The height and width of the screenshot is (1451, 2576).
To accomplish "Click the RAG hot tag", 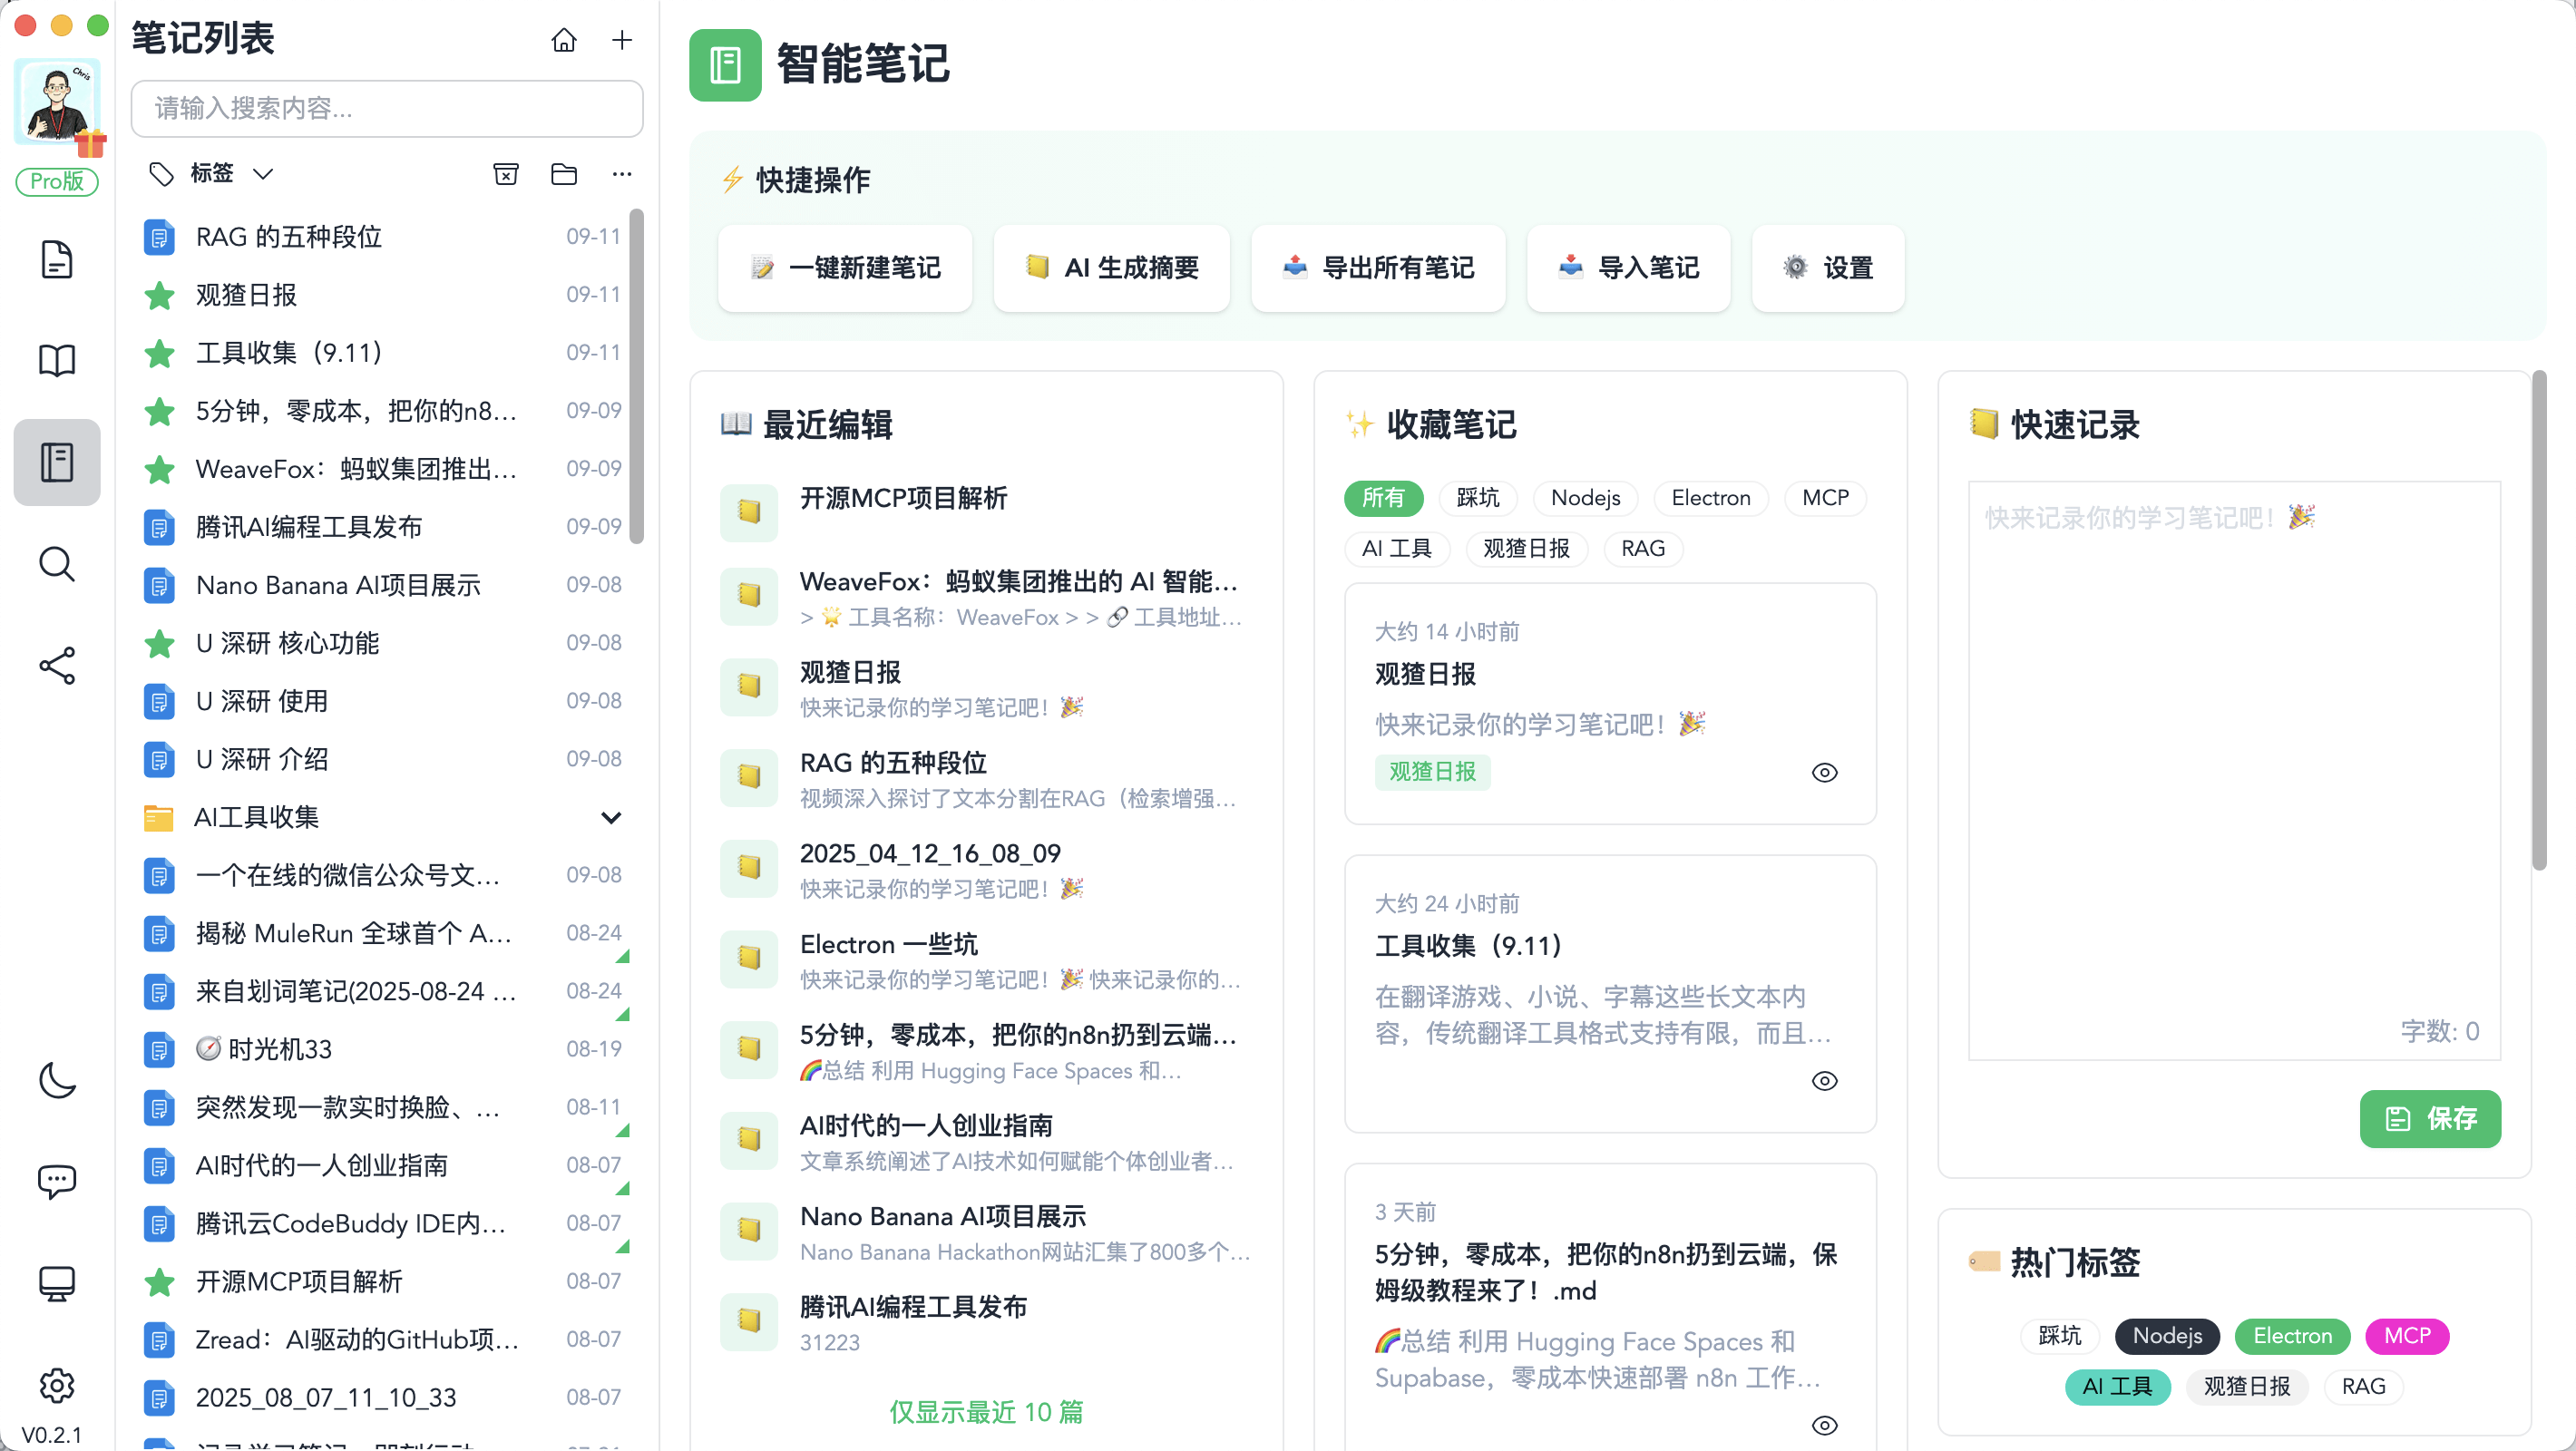I will (x=2363, y=1388).
